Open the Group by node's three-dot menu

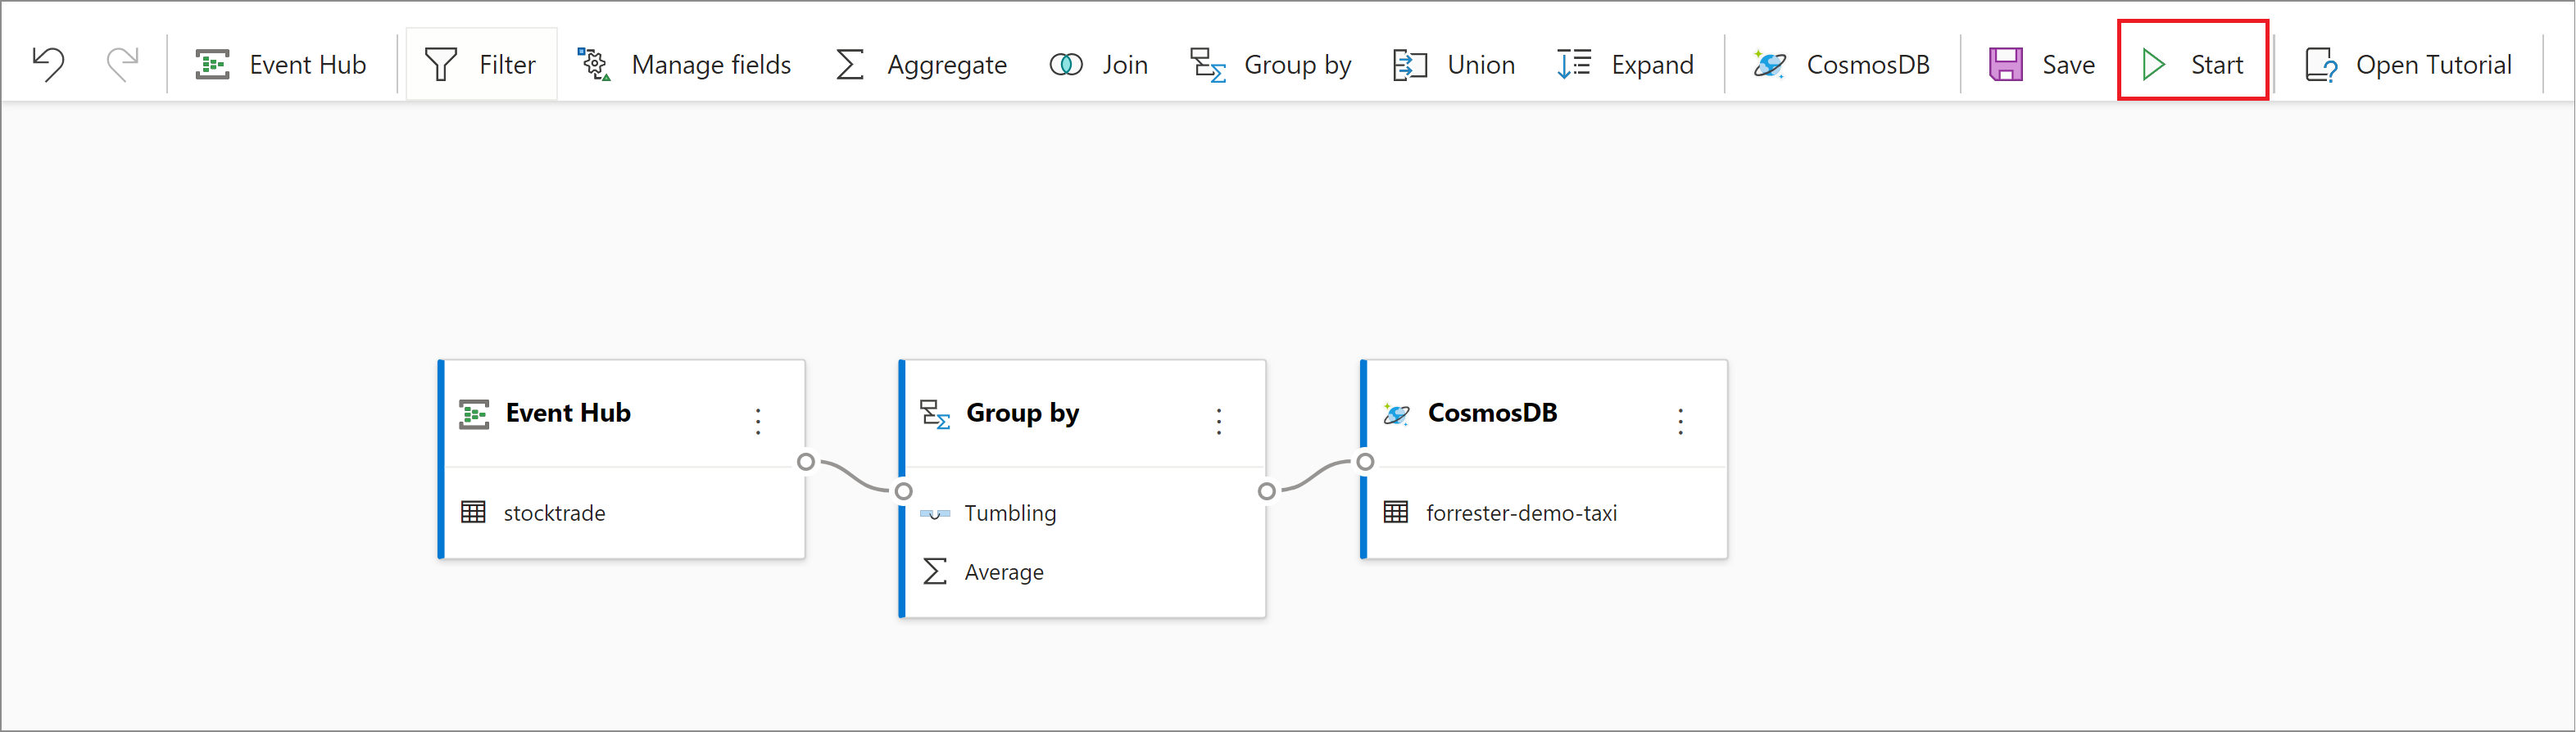click(1218, 421)
